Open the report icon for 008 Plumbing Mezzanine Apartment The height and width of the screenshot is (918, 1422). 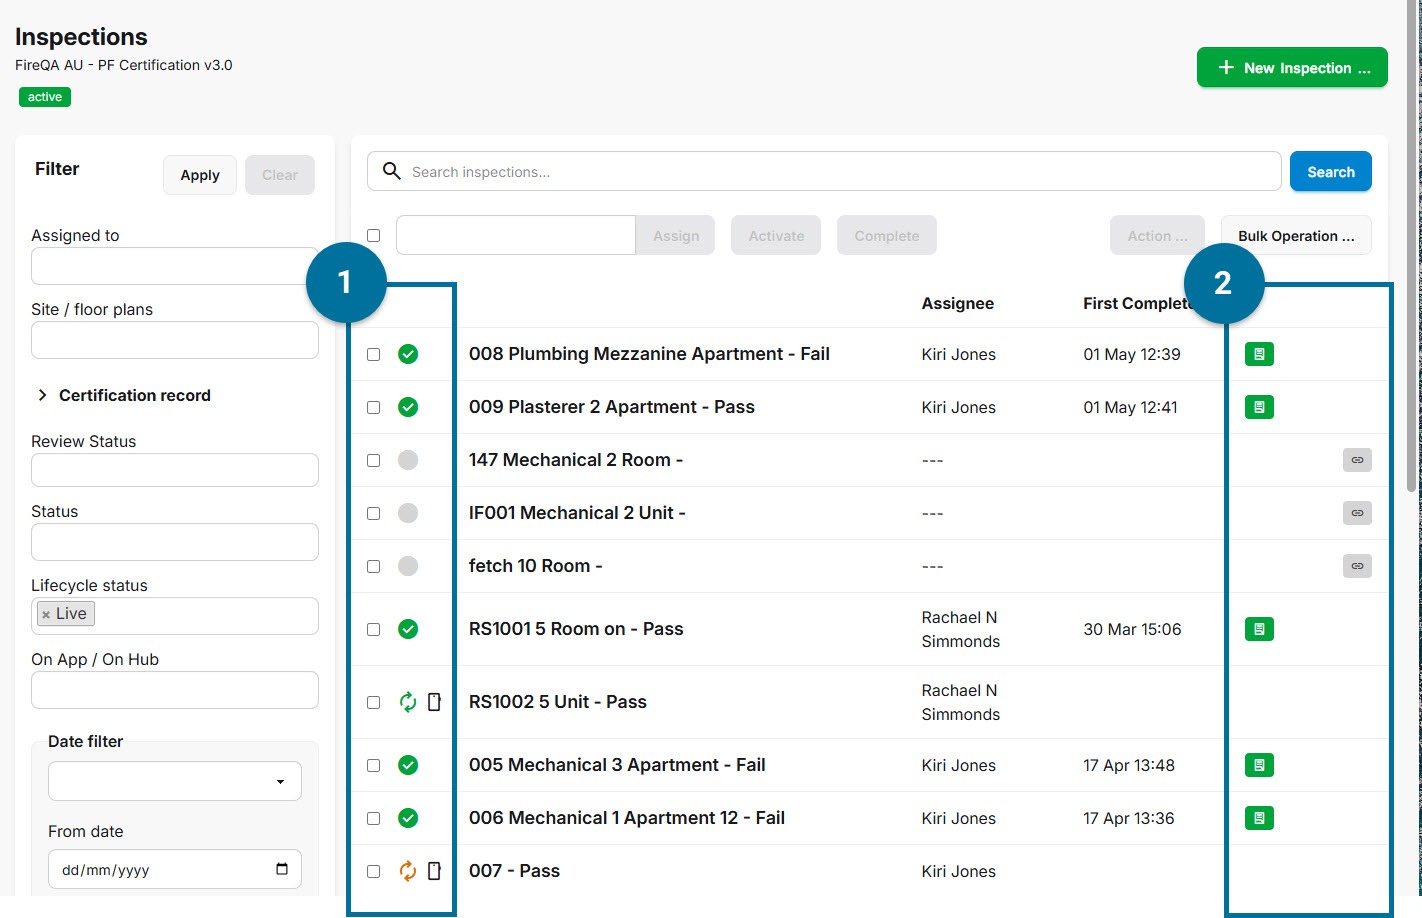(1259, 354)
